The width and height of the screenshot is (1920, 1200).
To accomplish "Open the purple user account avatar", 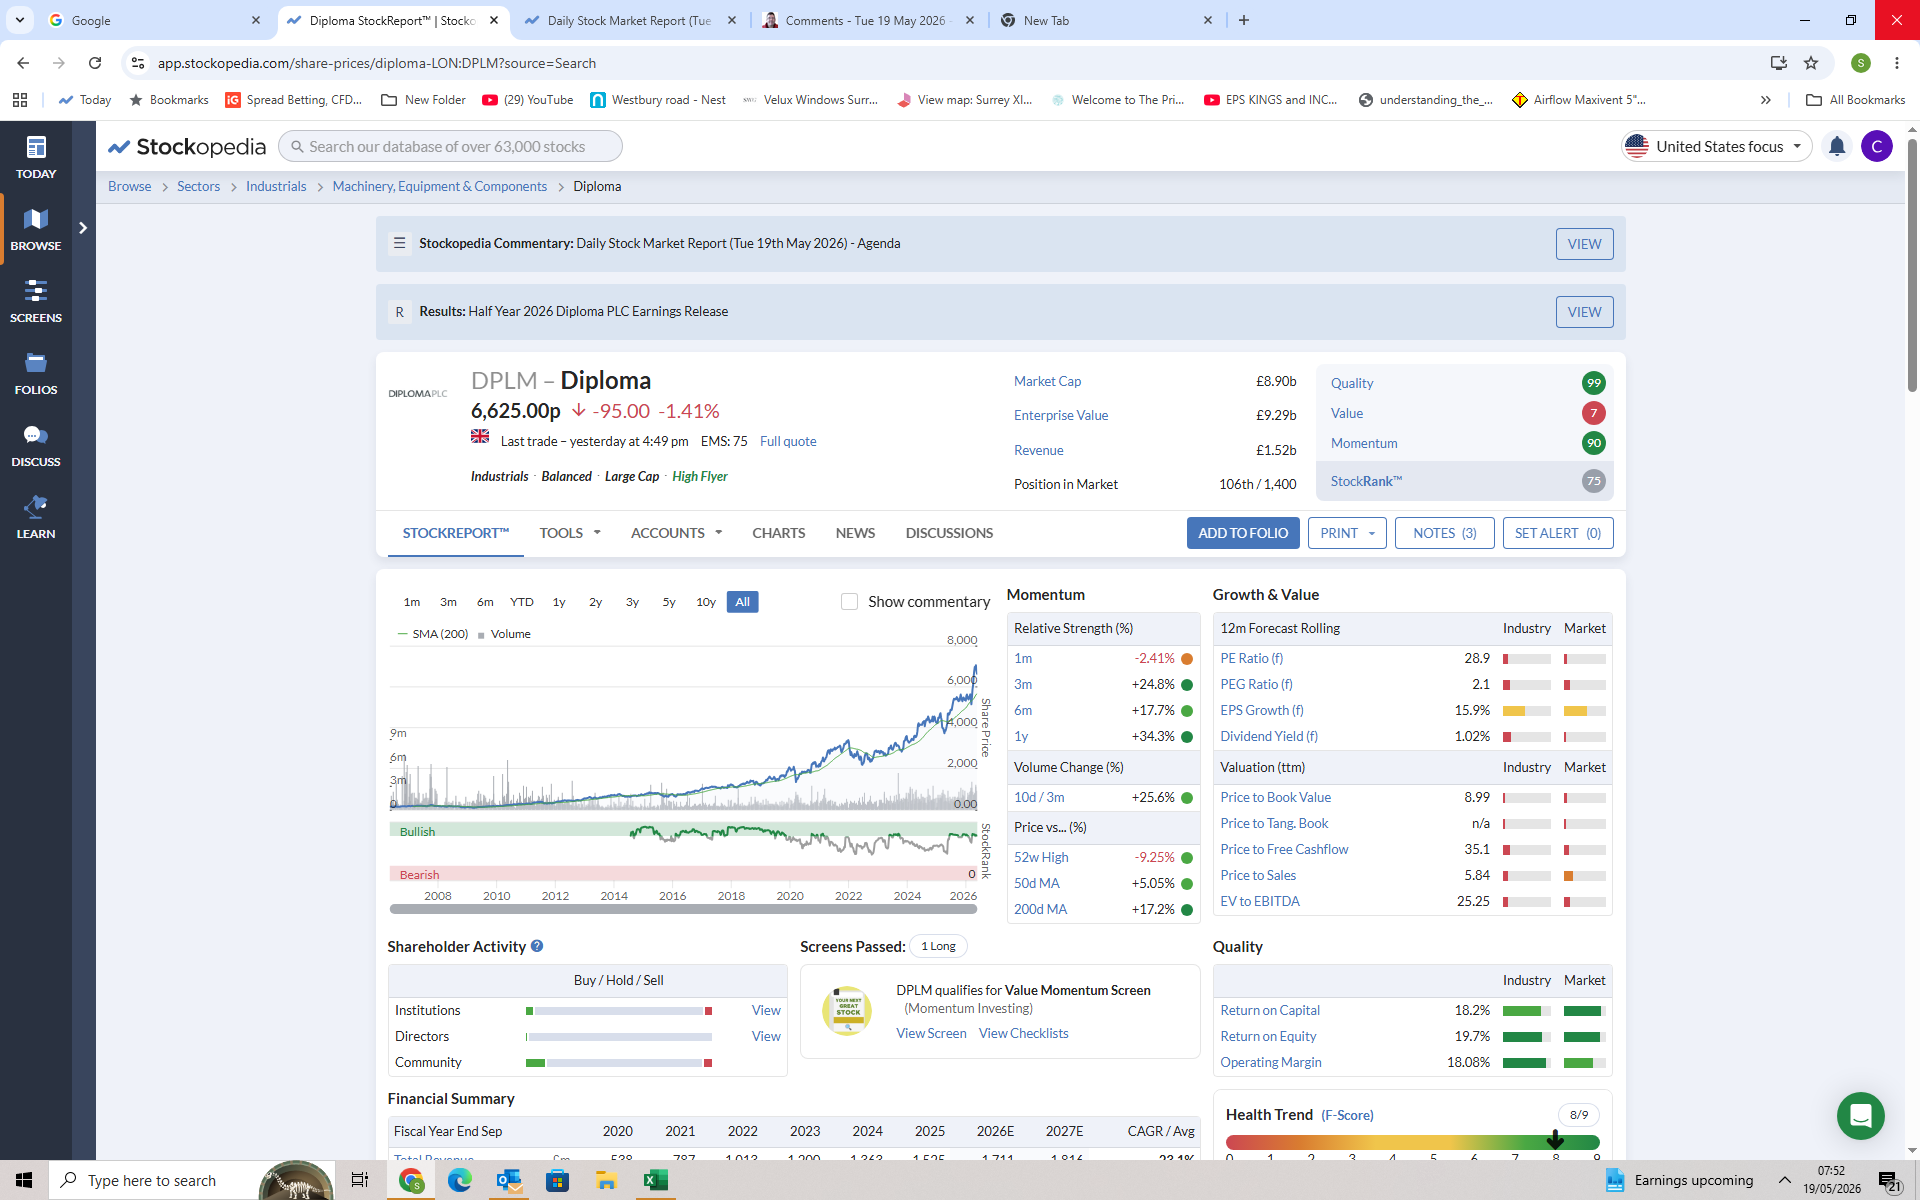I will 1877,147.
